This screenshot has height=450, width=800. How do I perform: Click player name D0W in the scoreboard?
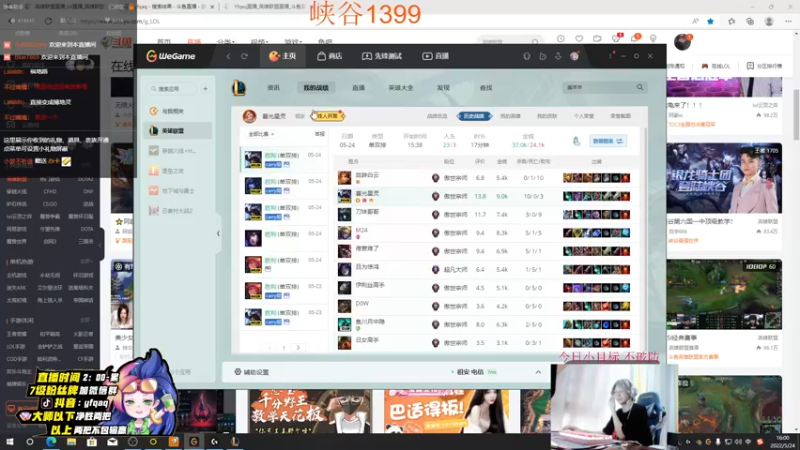pyautogui.click(x=362, y=304)
